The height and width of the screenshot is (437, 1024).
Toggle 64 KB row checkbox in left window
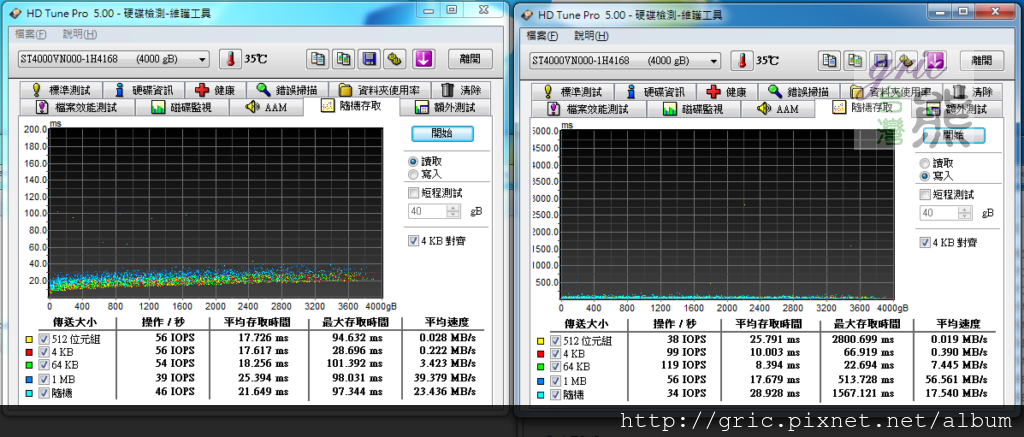click(x=44, y=364)
